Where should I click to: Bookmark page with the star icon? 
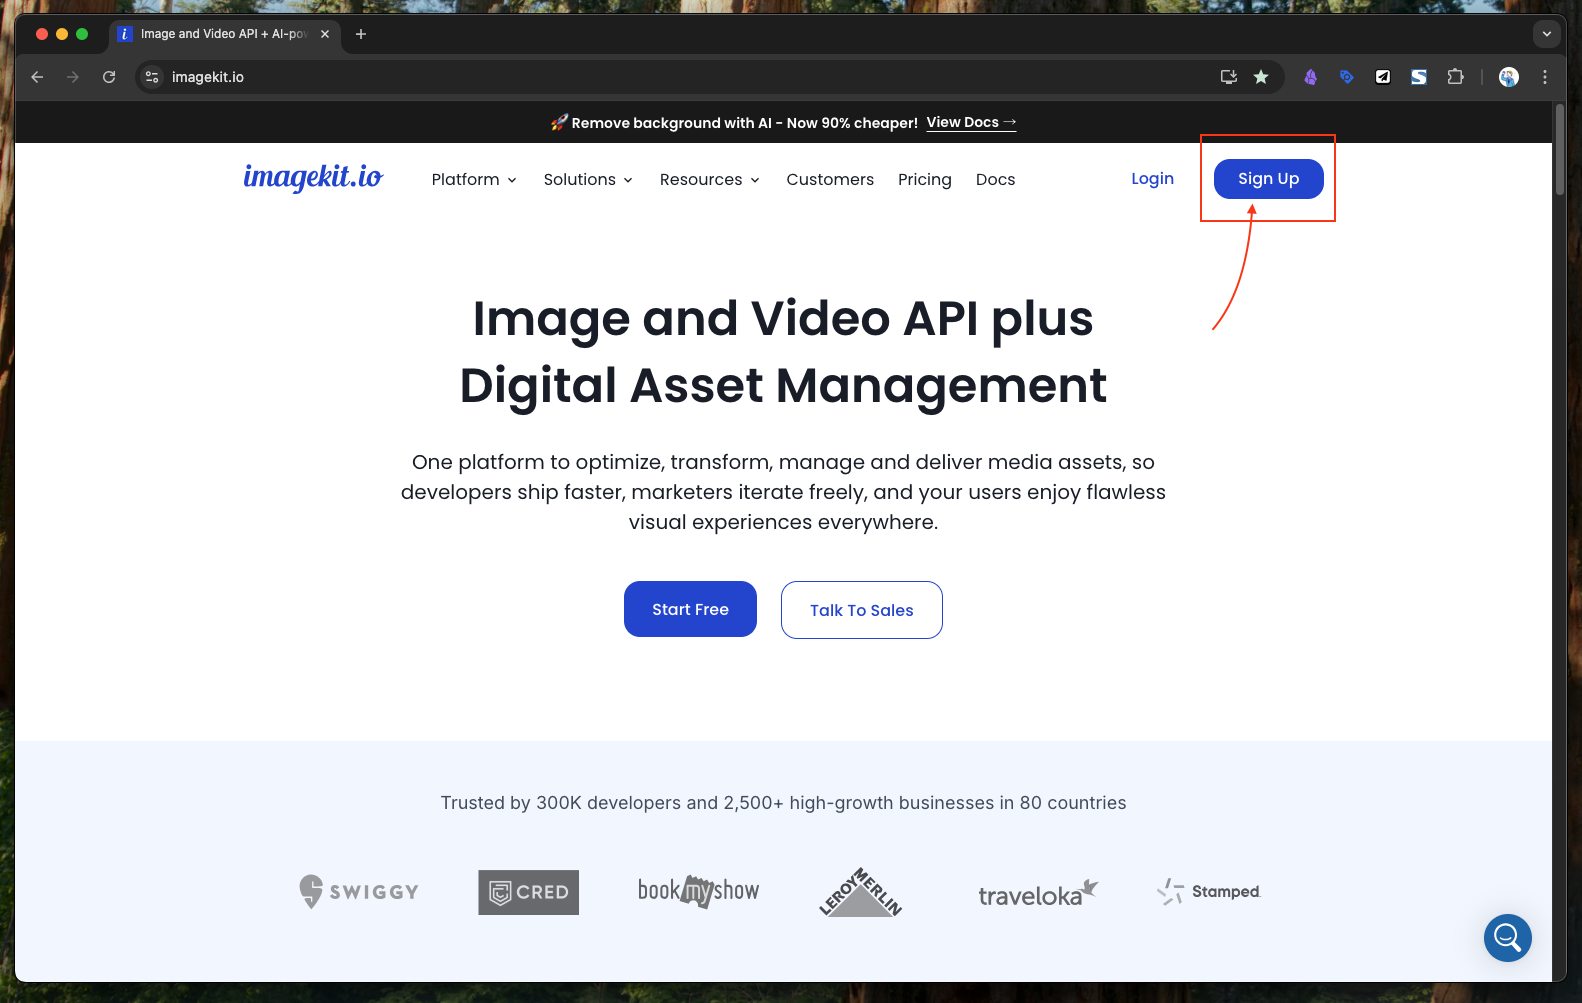click(1261, 77)
